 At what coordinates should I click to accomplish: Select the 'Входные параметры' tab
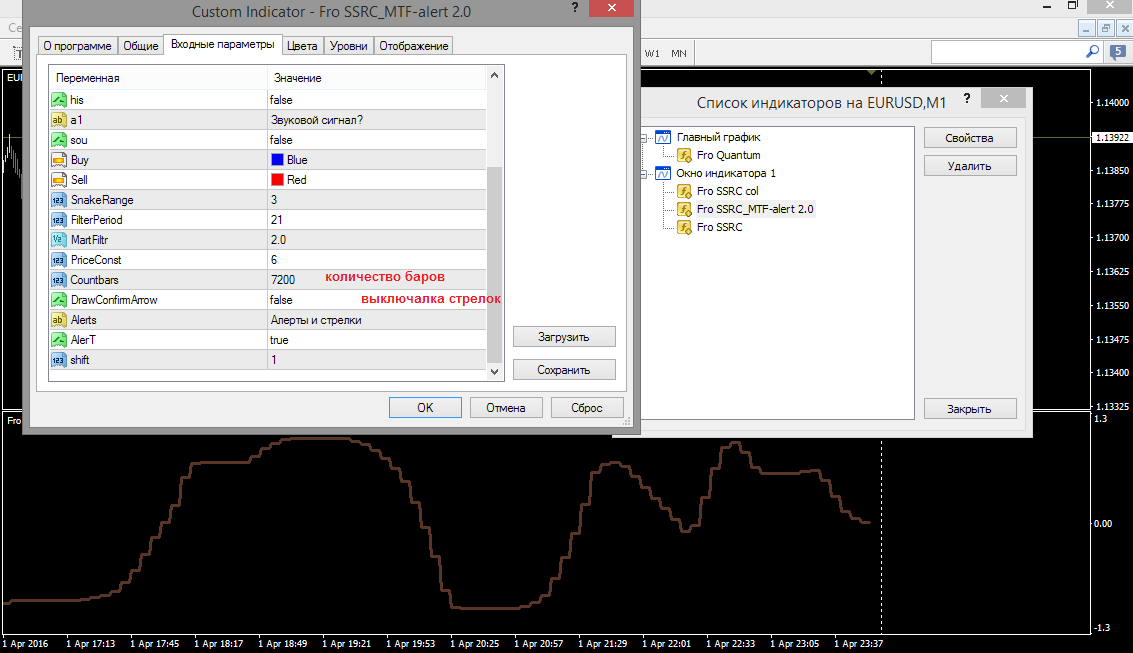click(223, 44)
